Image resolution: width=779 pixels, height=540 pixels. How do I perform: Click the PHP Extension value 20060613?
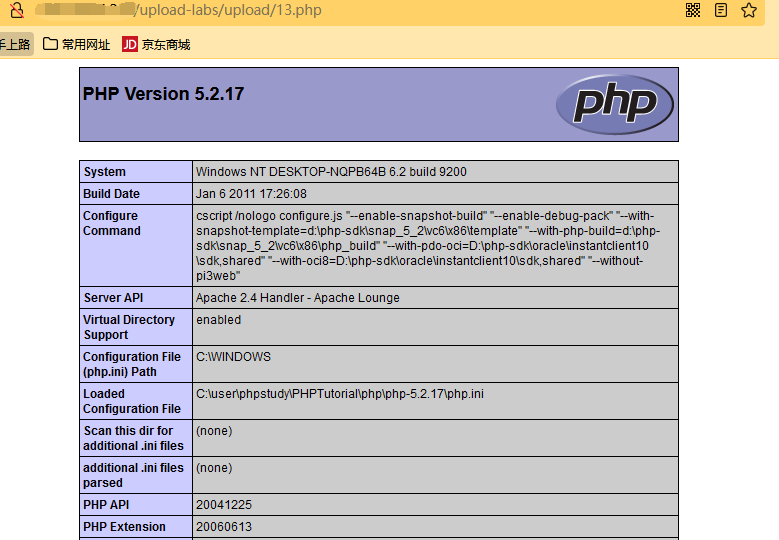pos(223,527)
